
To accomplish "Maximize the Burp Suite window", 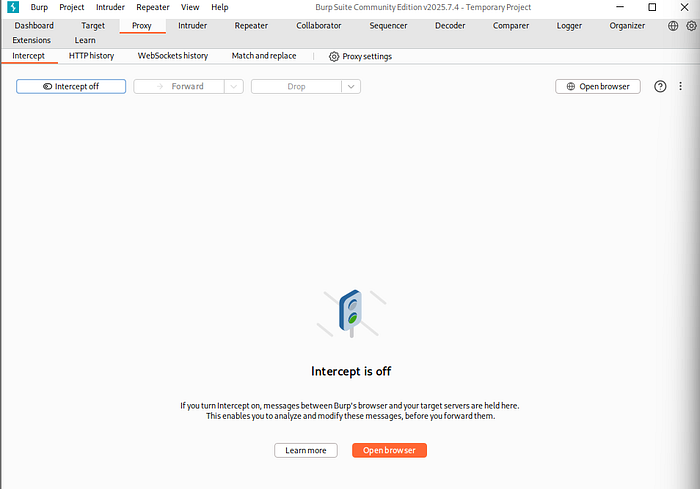I will (652, 7).
